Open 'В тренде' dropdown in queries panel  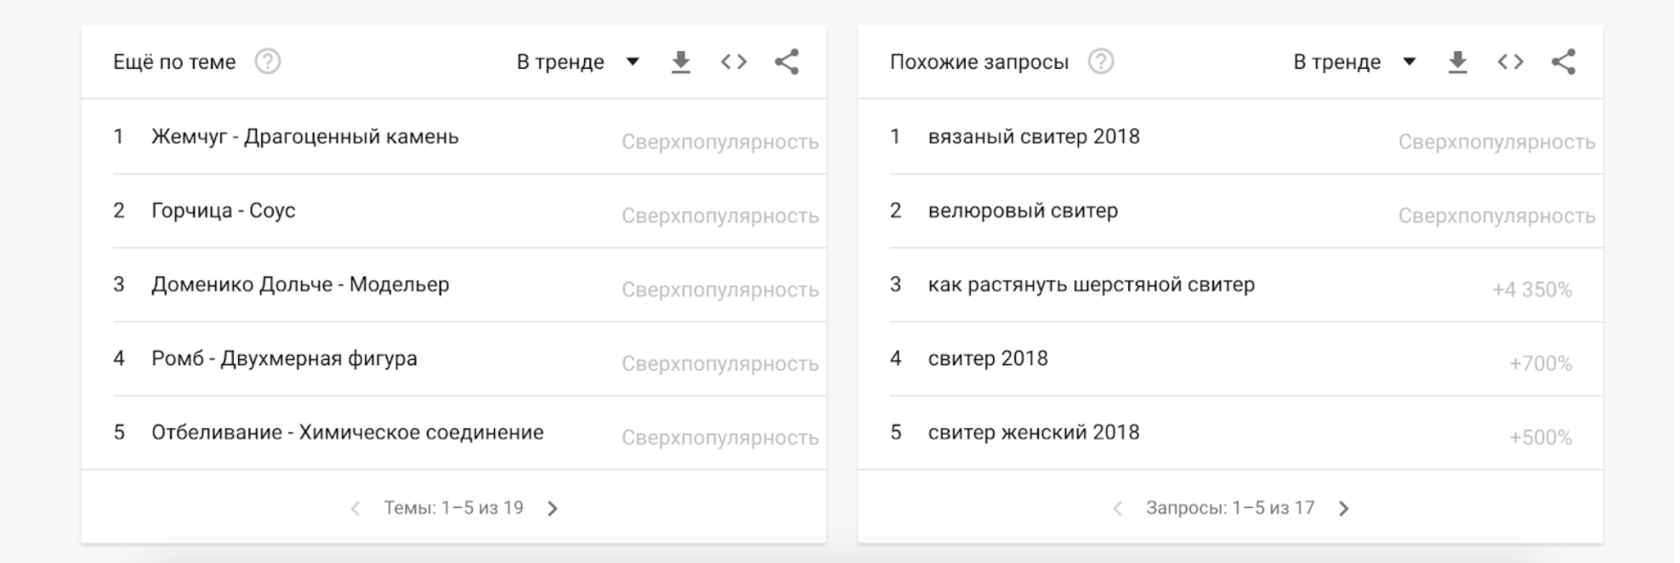(x=1354, y=62)
